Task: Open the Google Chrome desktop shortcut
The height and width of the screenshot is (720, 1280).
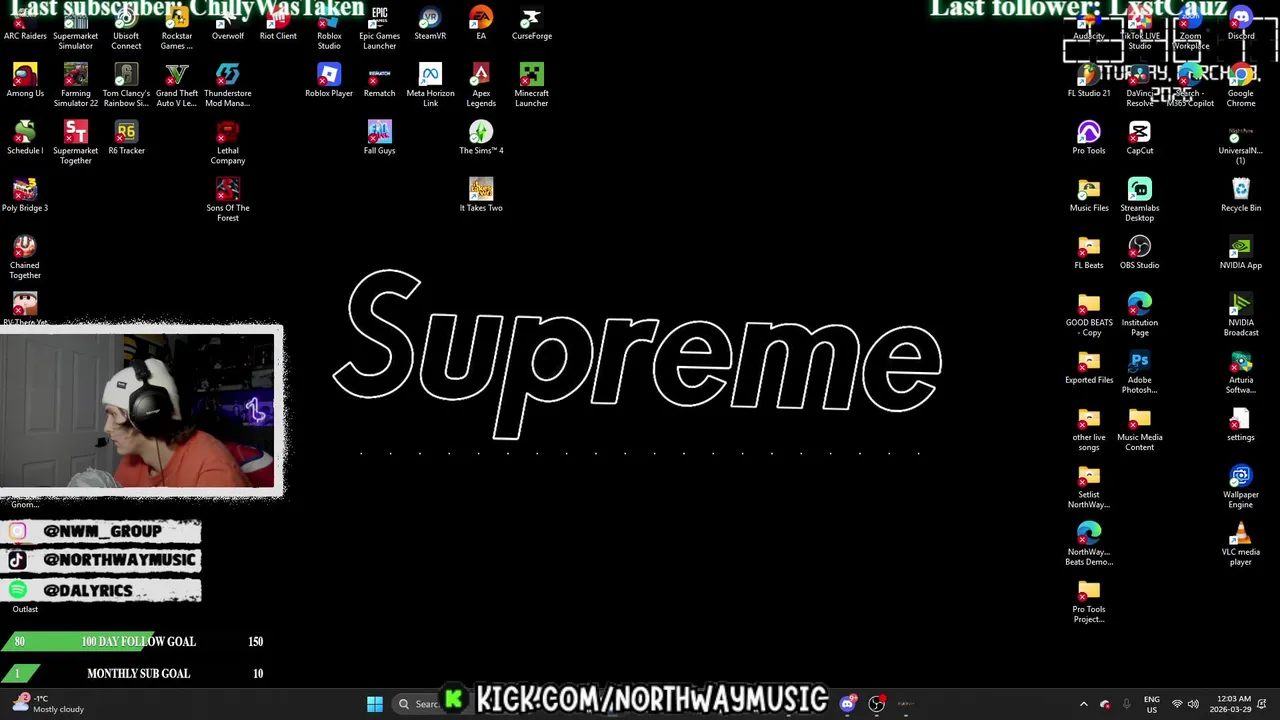Action: pyautogui.click(x=1241, y=85)
